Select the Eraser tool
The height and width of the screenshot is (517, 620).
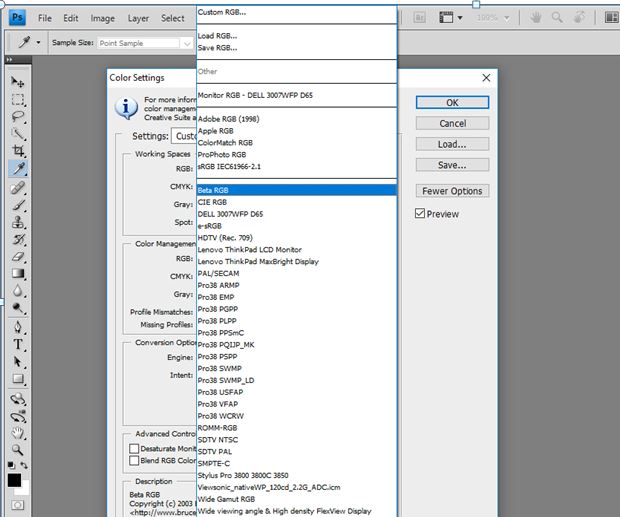coord(17,257)
